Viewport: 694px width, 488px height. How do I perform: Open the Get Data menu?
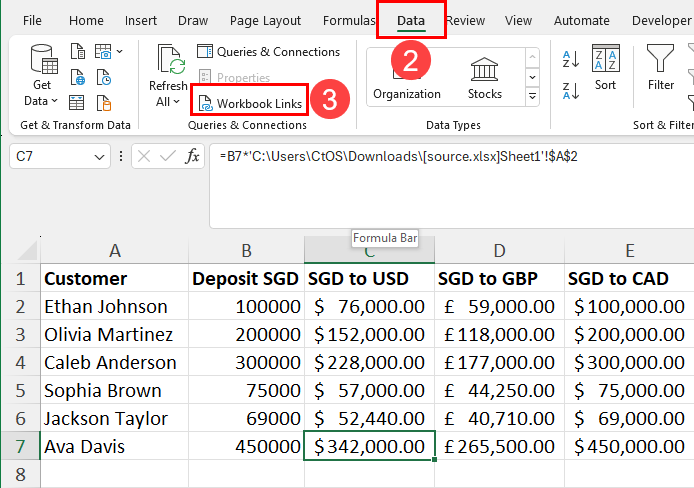(42, 76)
